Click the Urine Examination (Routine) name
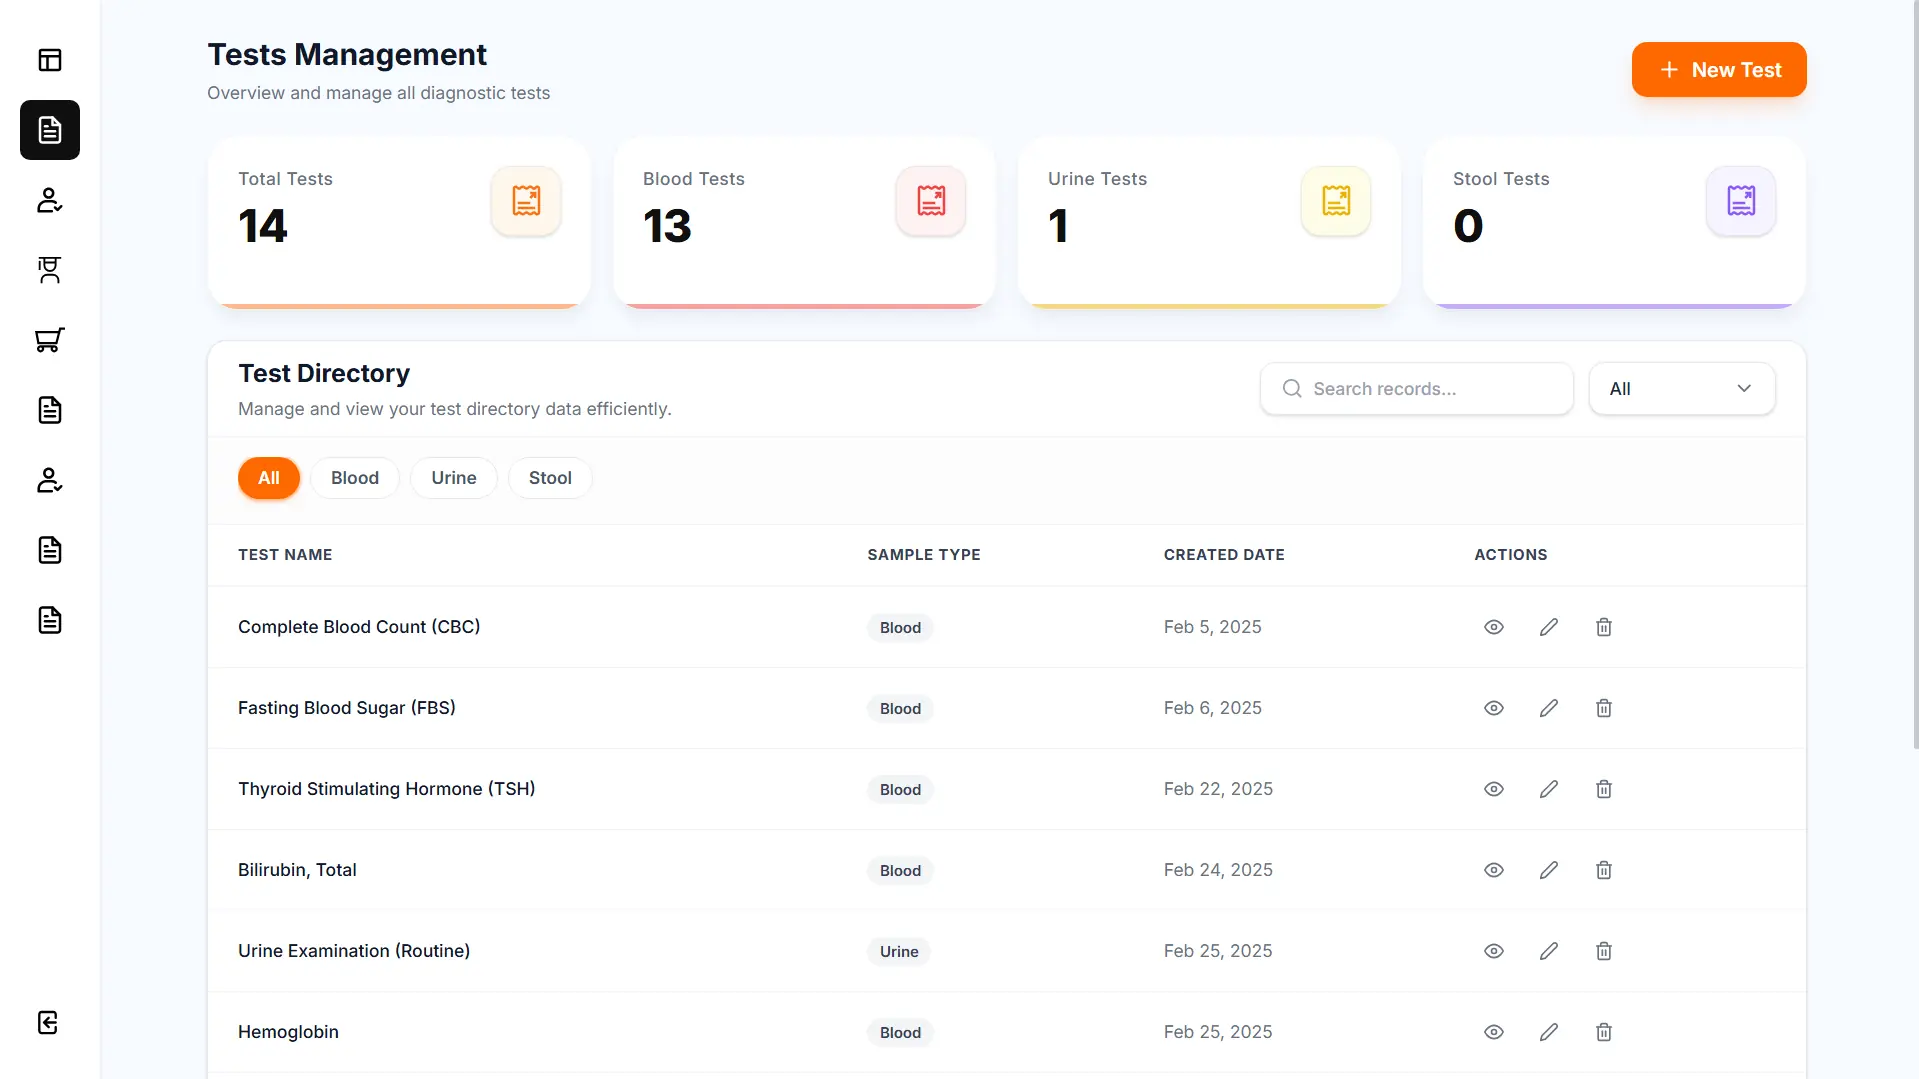The height and width of the screenshot is (1079, 1919). 354,951
